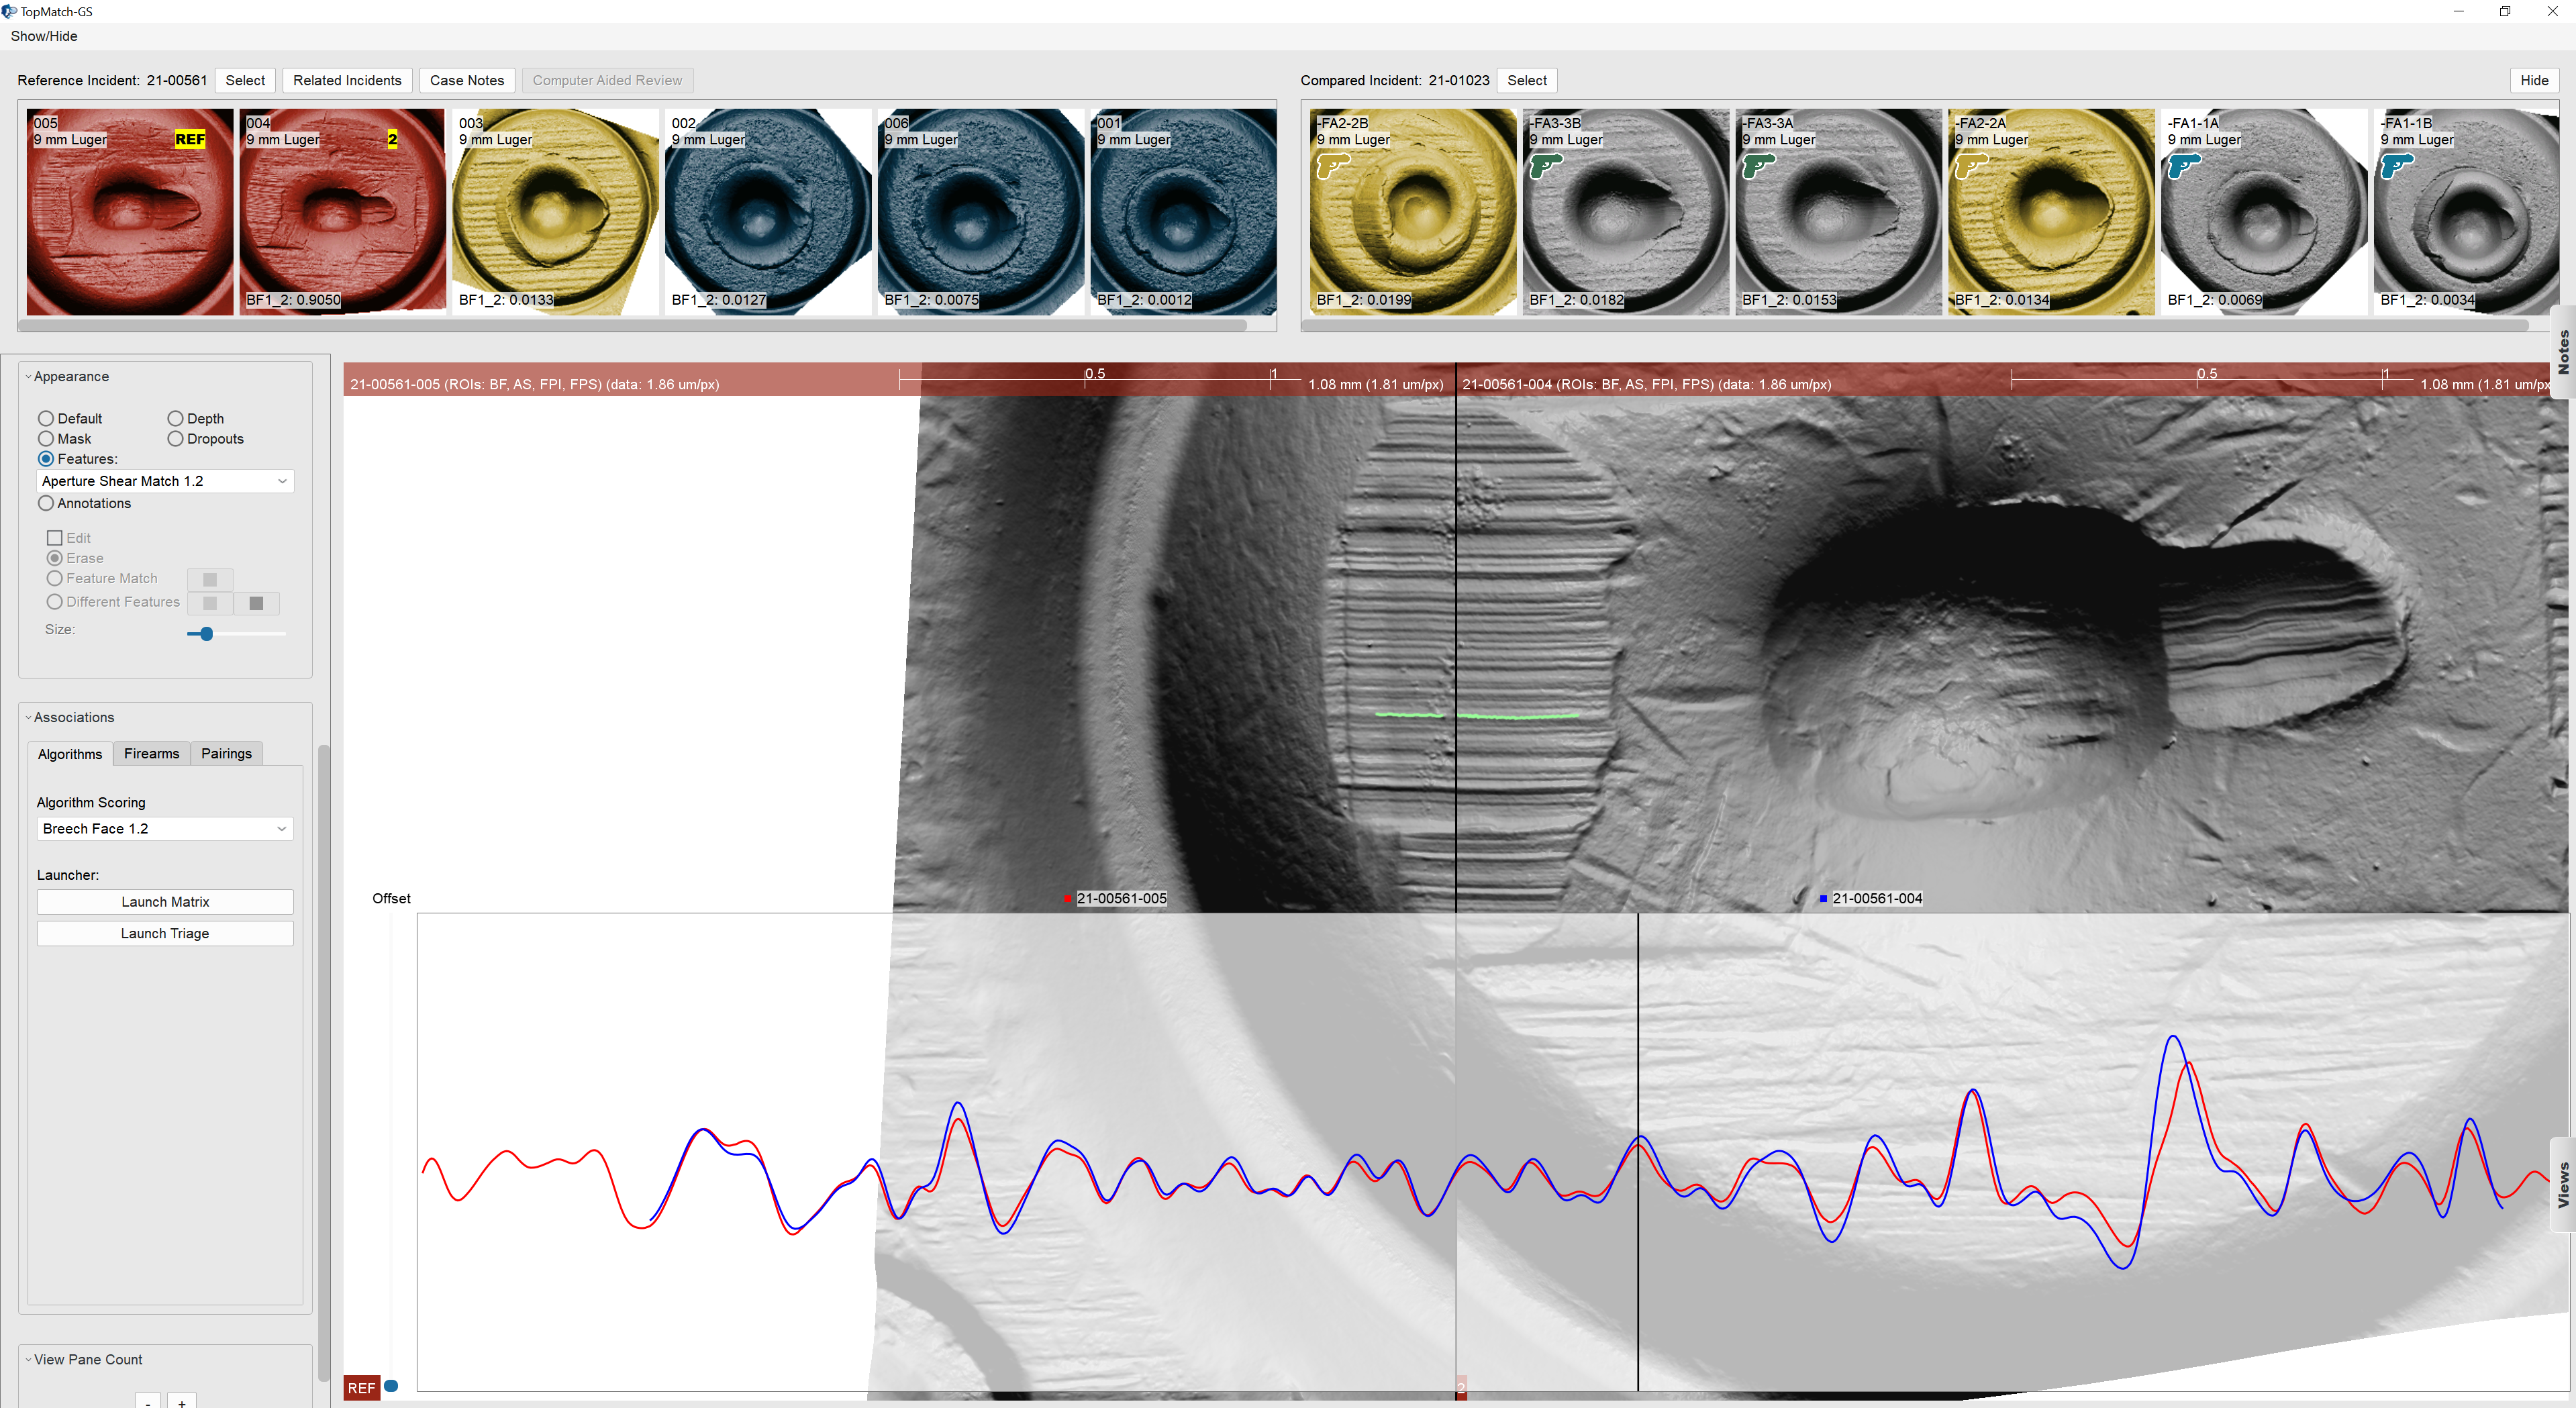Switch to the Firearms tab
2576x1408 pixels.
[151, 753]
